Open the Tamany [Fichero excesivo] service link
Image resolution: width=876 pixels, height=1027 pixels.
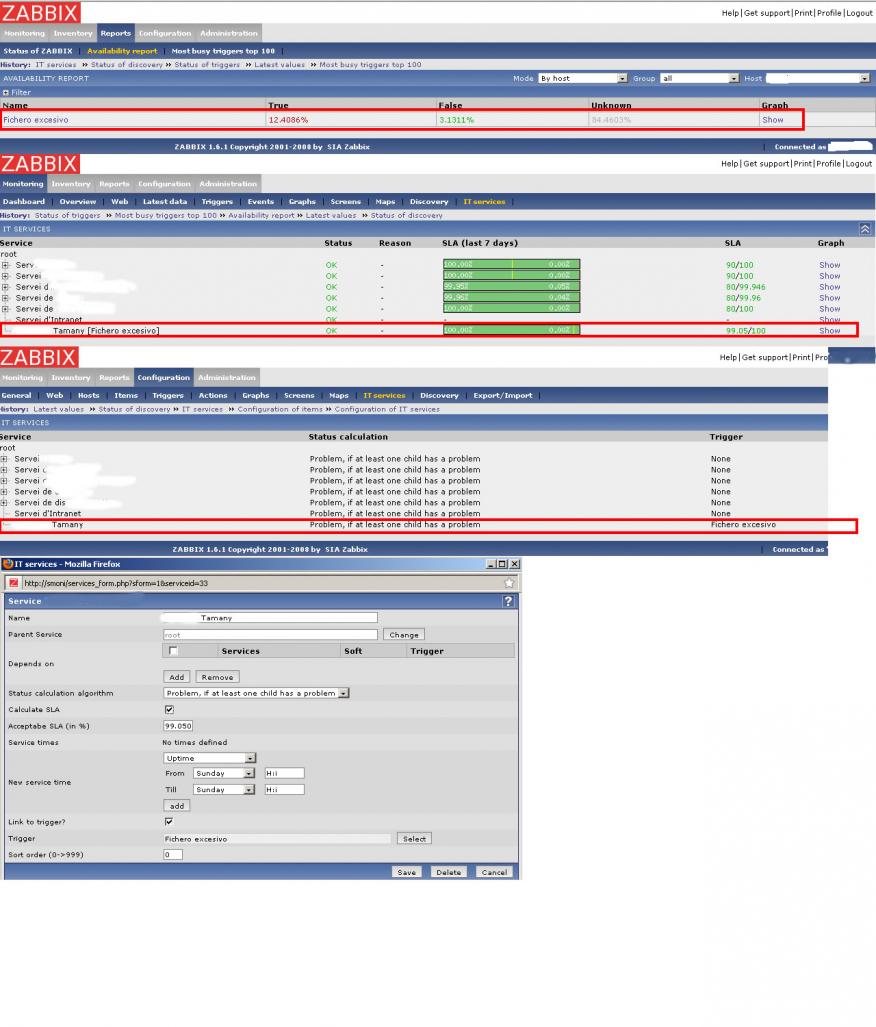point(105,331)
